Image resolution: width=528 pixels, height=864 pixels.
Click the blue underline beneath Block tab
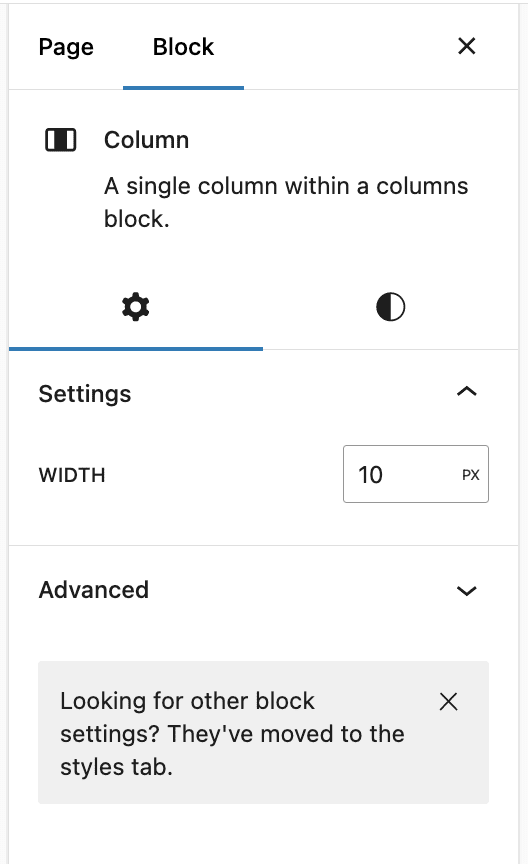(183, 88)
